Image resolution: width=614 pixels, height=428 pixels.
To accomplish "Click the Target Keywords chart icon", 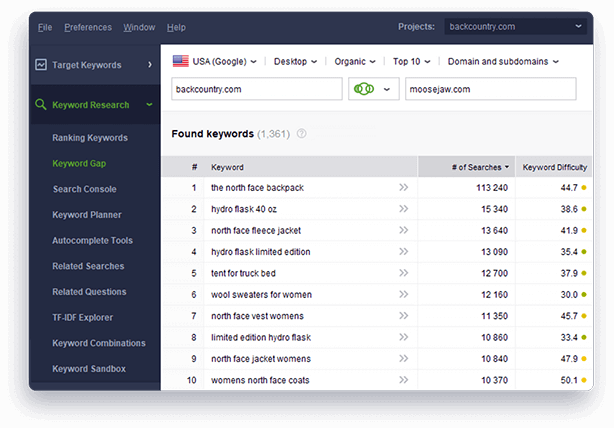I will point(41,65).
